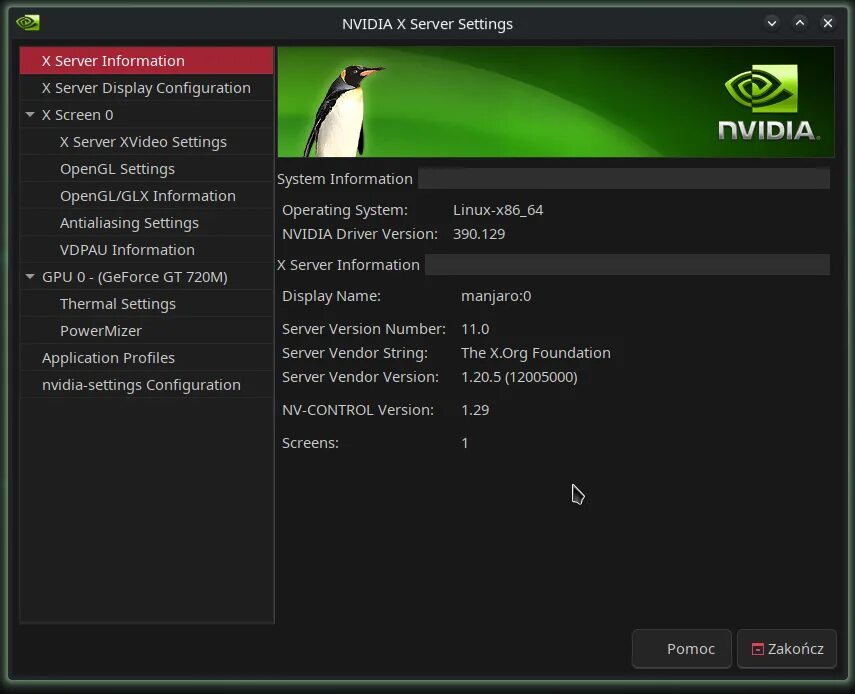Screen dimensions: 855x694
Task: Click the Server Version Number label
Action: [364, 329]
